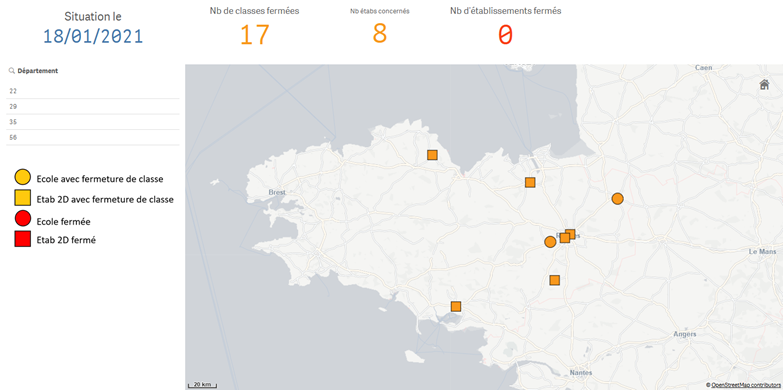Click the orange circle marker west of Rennes
783x390 pixels.
[550, 242]
